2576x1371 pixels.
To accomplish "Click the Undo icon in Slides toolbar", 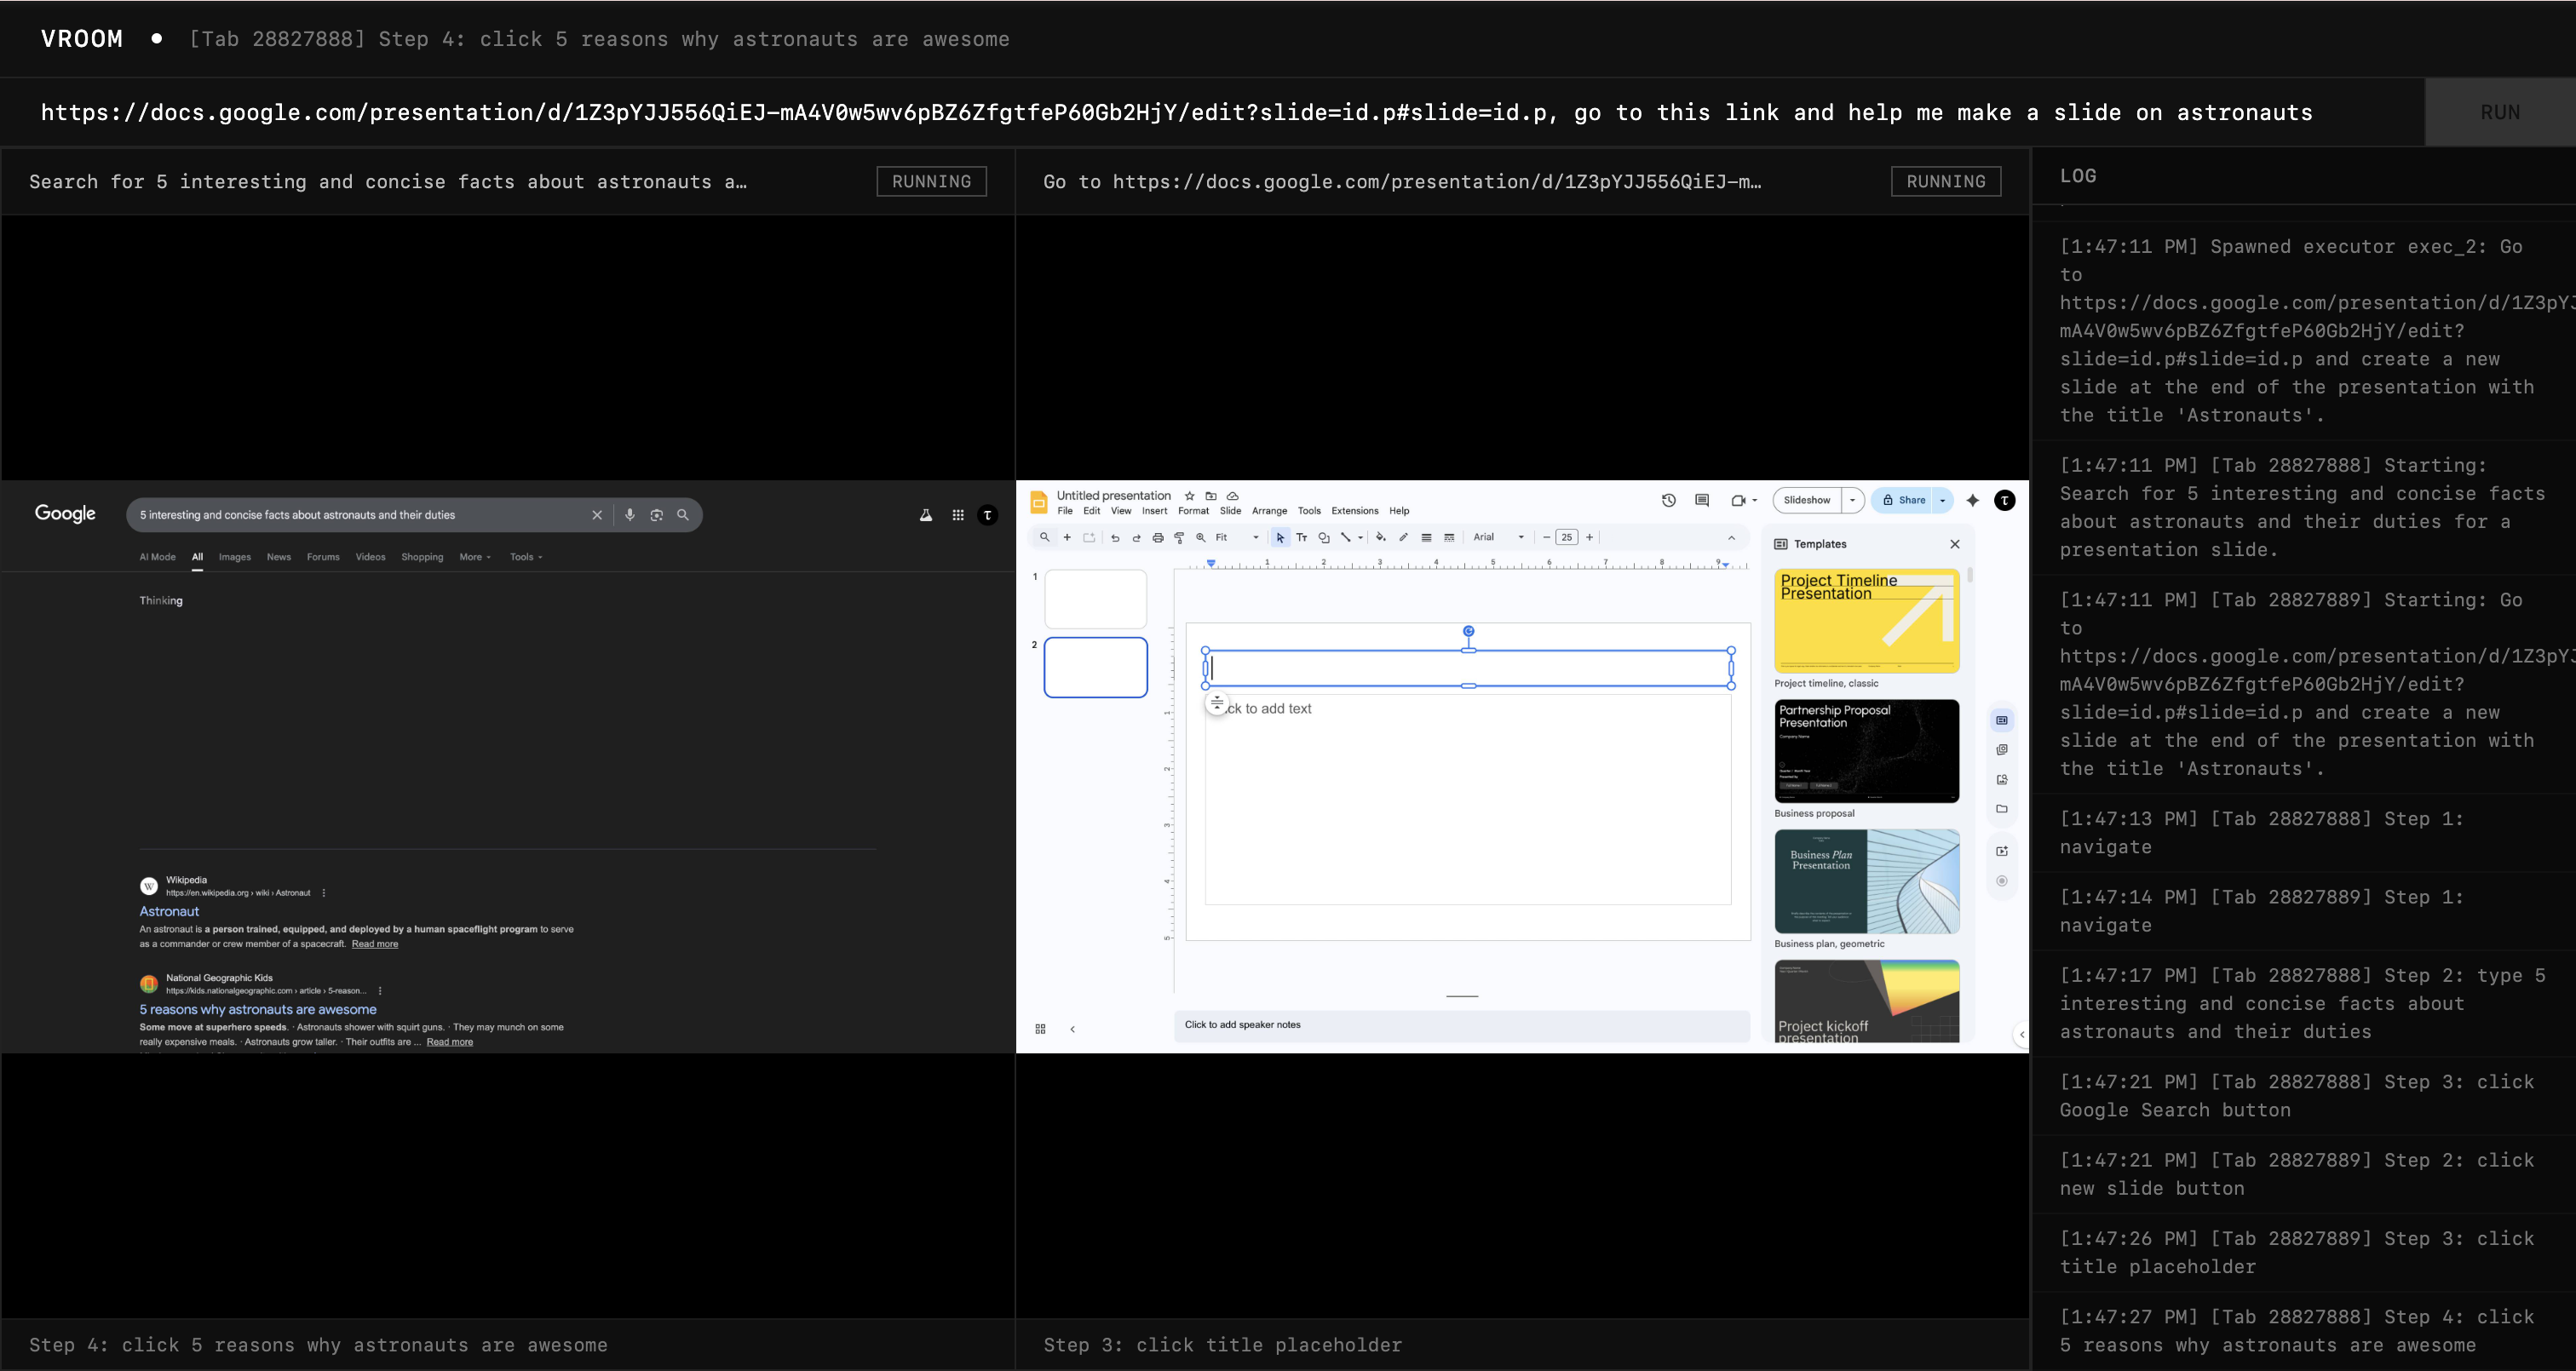I will 1115,537.
